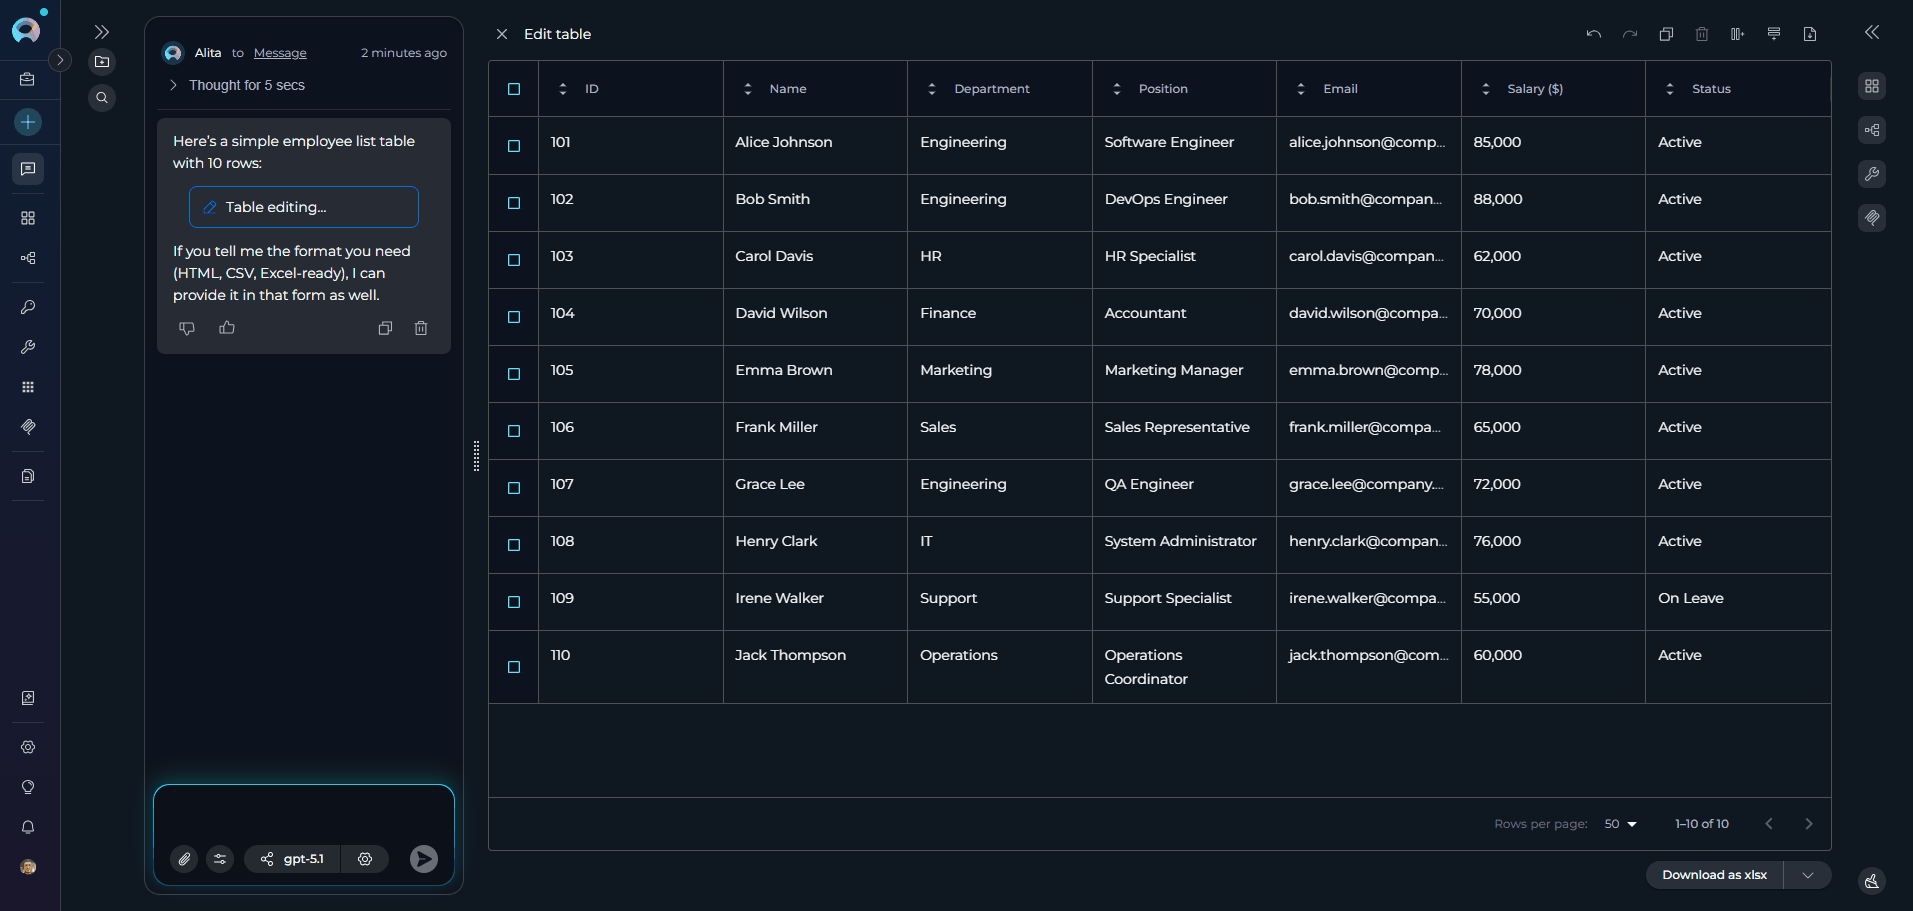The width and height of the screenshot is (1913, 911).
Task: Delete the table using the trash icon
Action: (1701, 33)
